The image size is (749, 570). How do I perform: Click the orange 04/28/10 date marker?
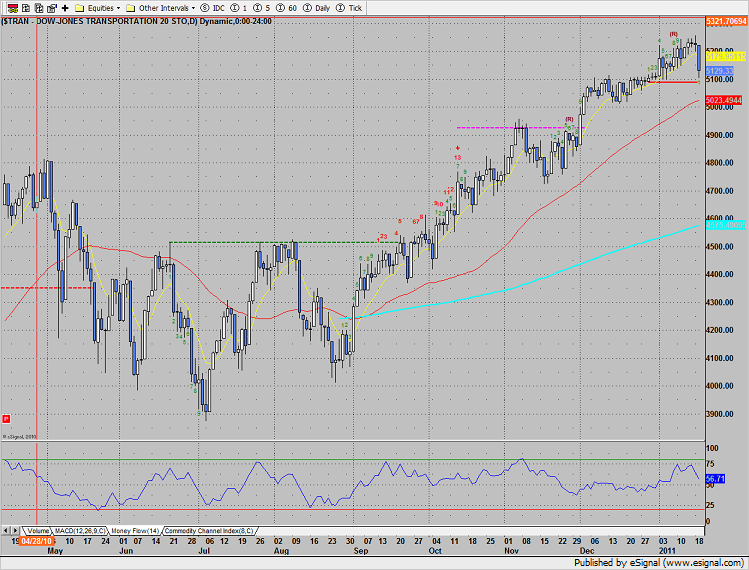coord(36,541)
